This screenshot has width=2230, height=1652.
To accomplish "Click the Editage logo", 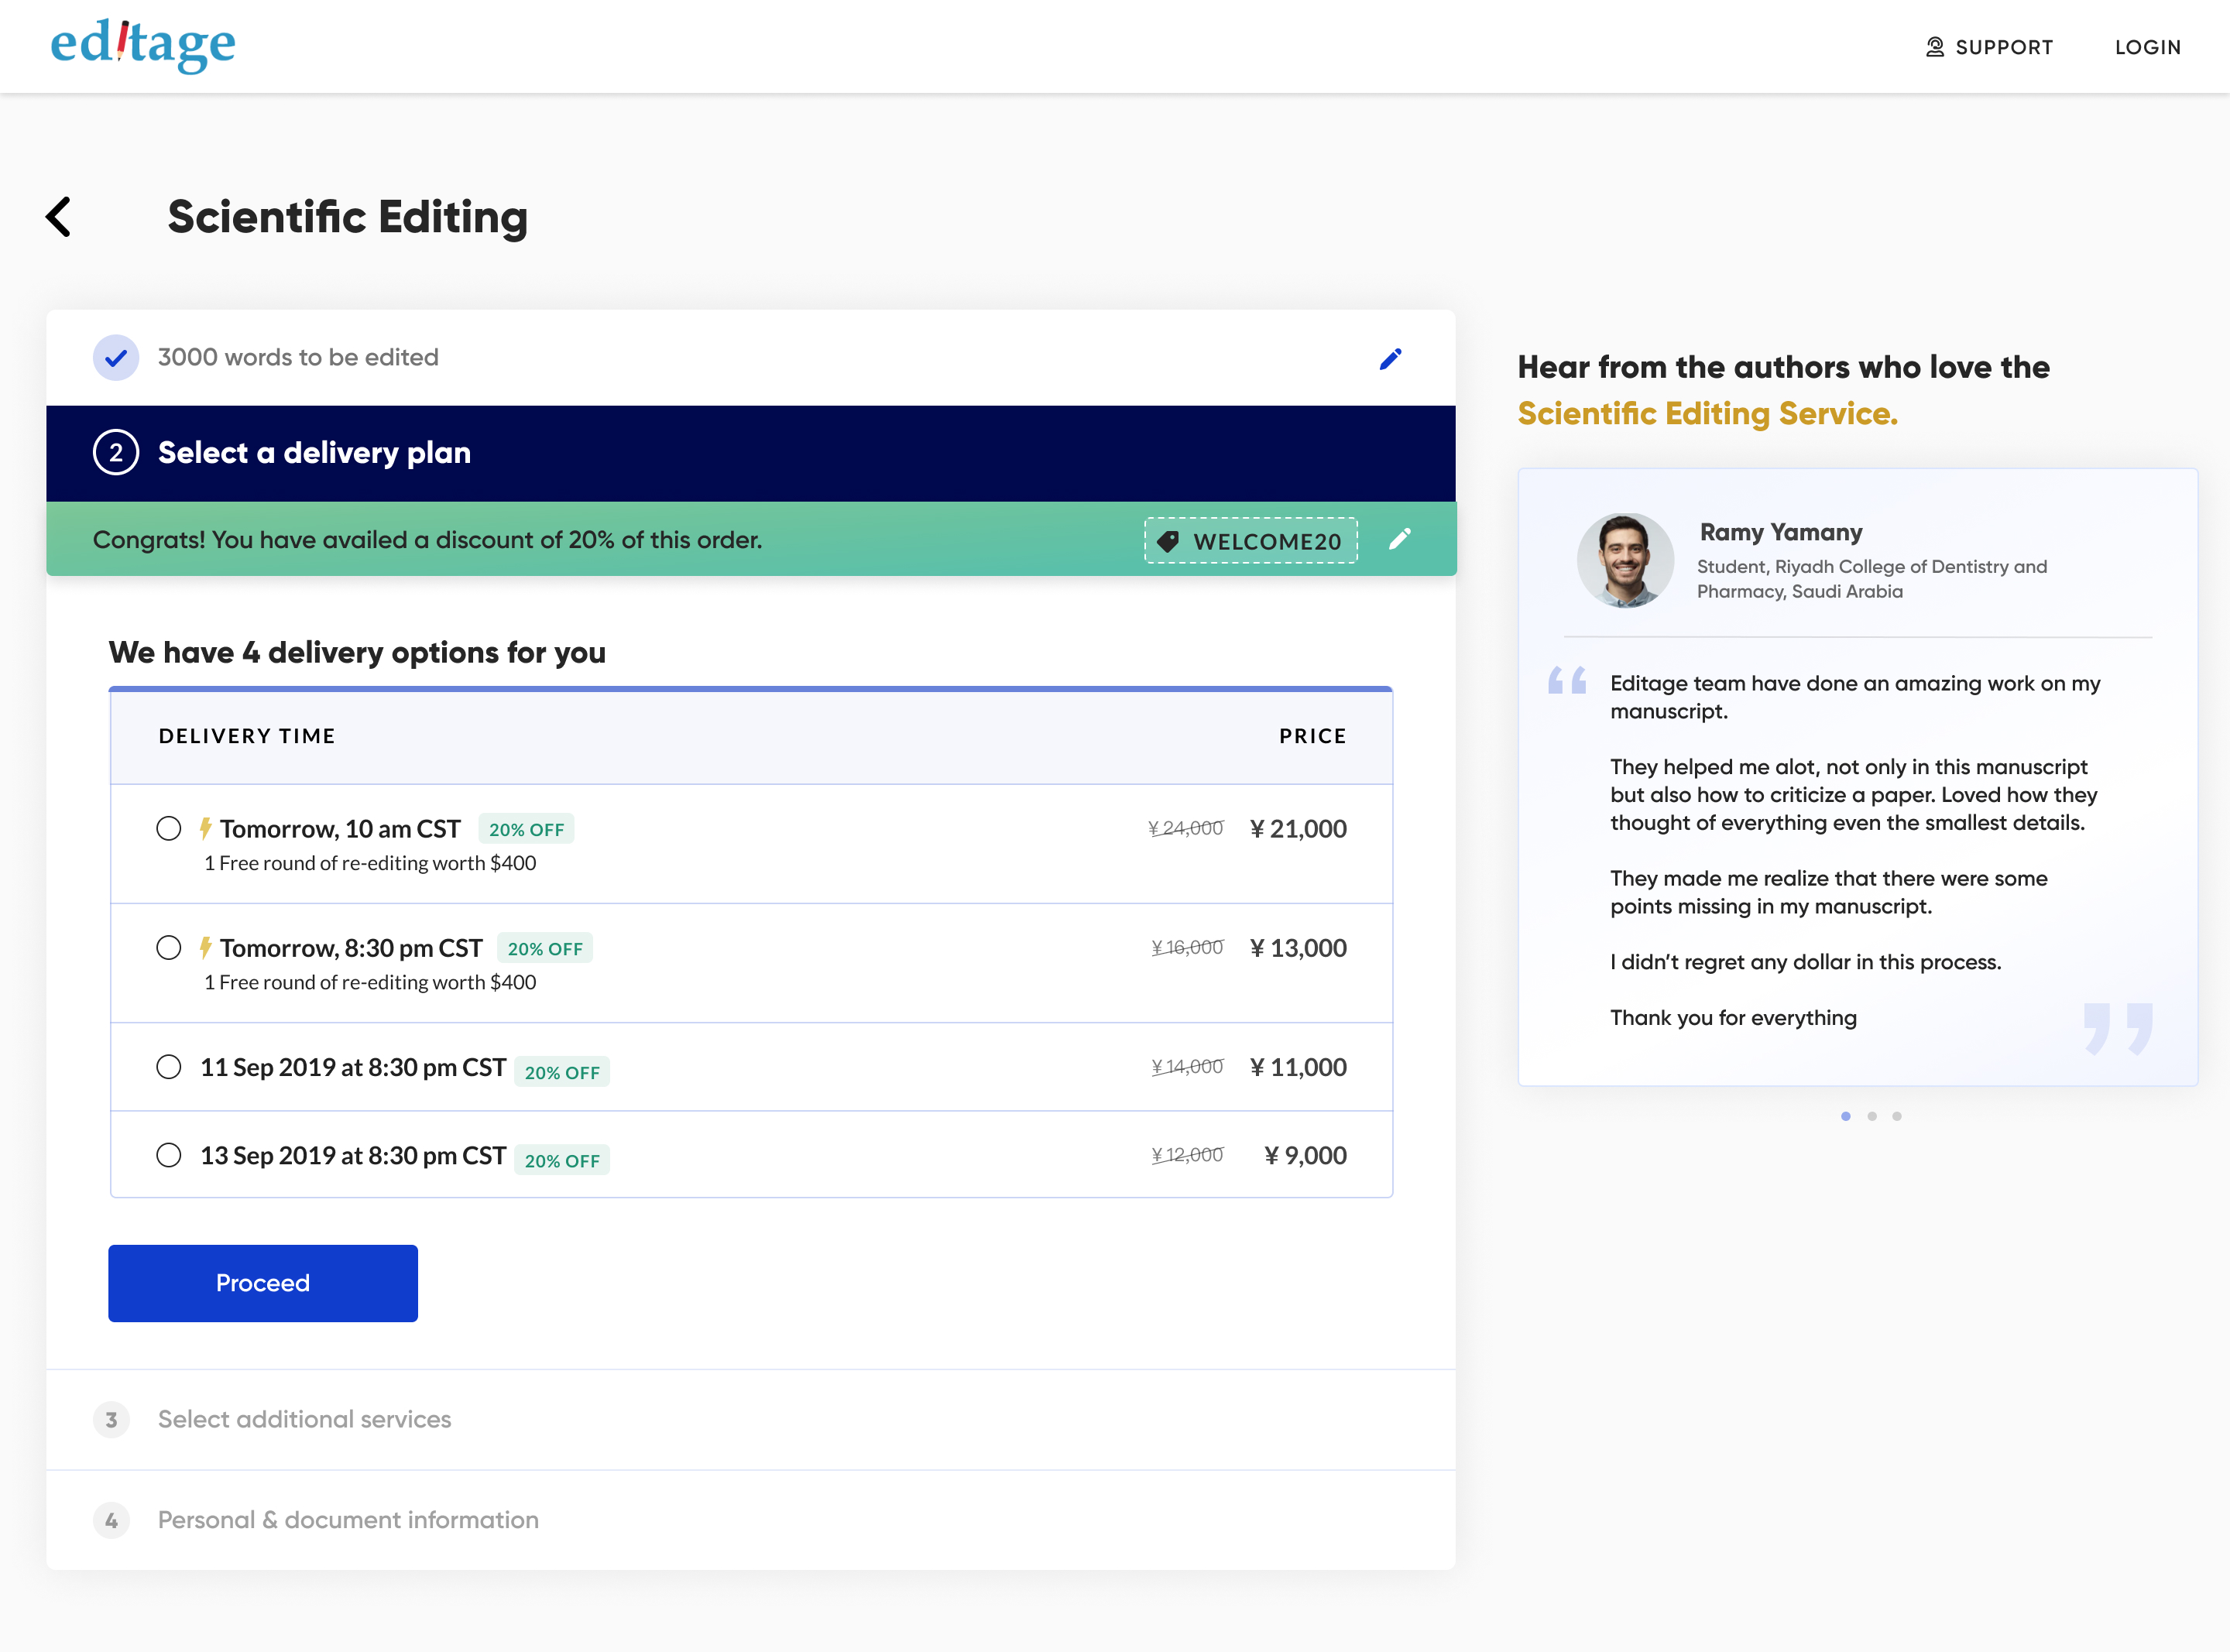I will click(143, 45).
